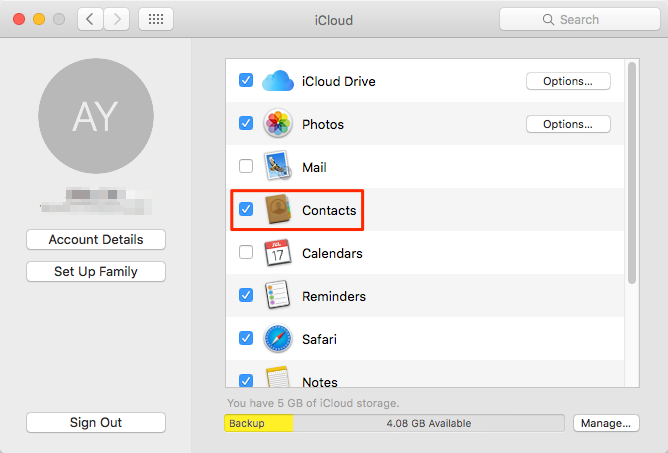Toggle the Notes checkbox
This screenshot has width=668, height=453.
246,380
